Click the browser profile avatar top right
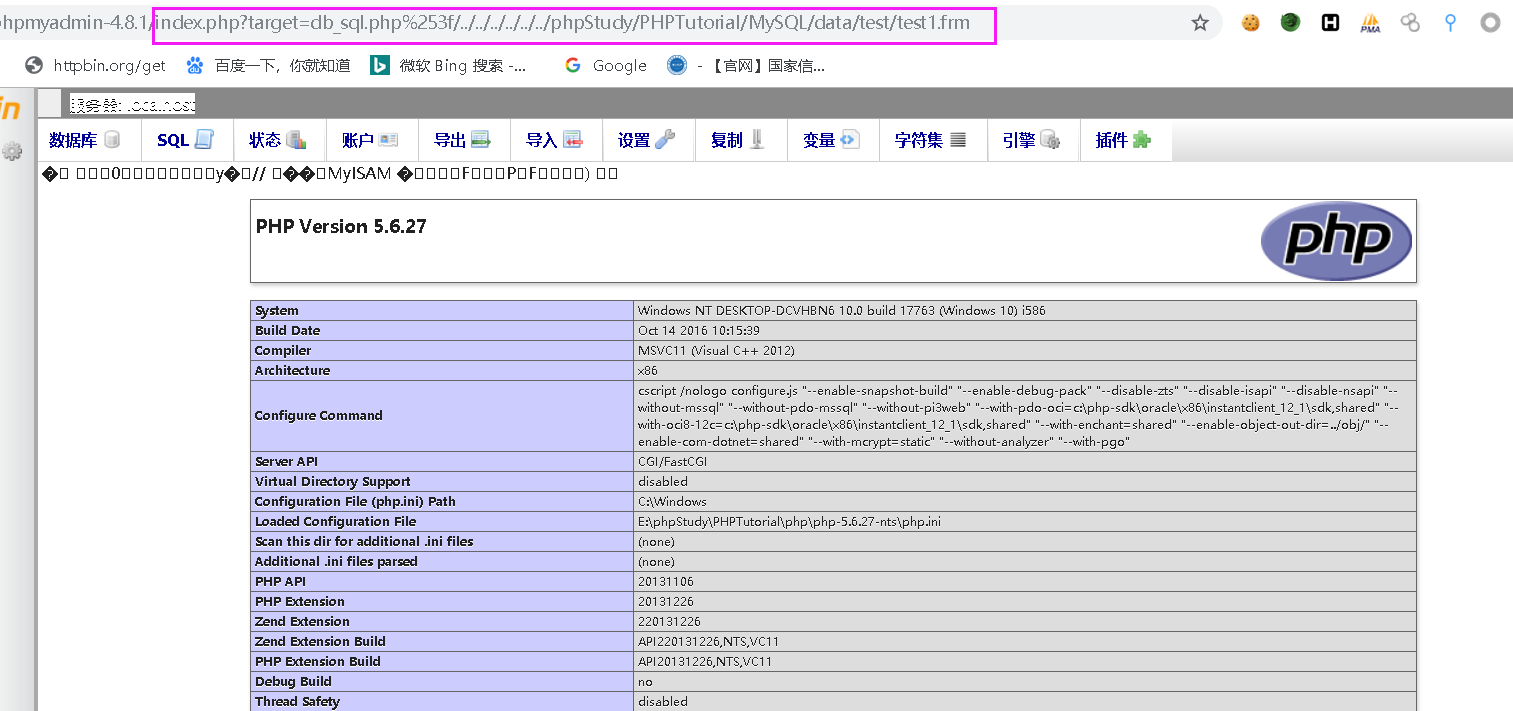1513x711 pixels. 1491,22
